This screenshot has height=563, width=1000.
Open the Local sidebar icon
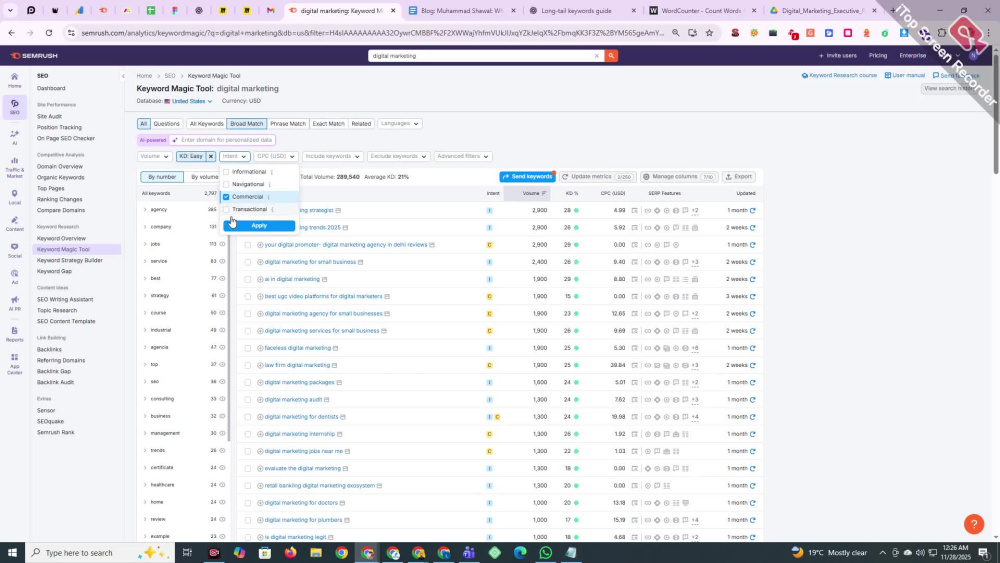14,197
